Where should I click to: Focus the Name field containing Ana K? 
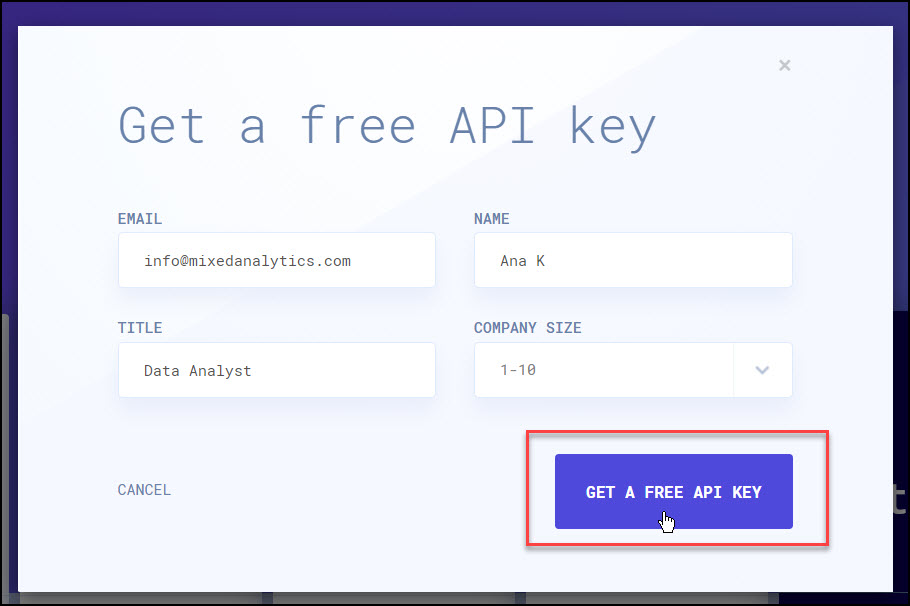[633, 260]
